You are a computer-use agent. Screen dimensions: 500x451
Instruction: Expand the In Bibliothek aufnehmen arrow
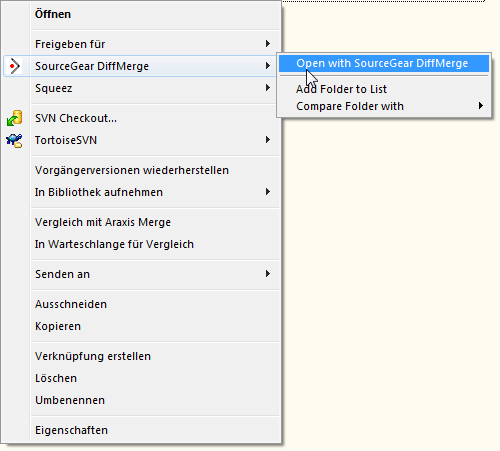[268, 192]
